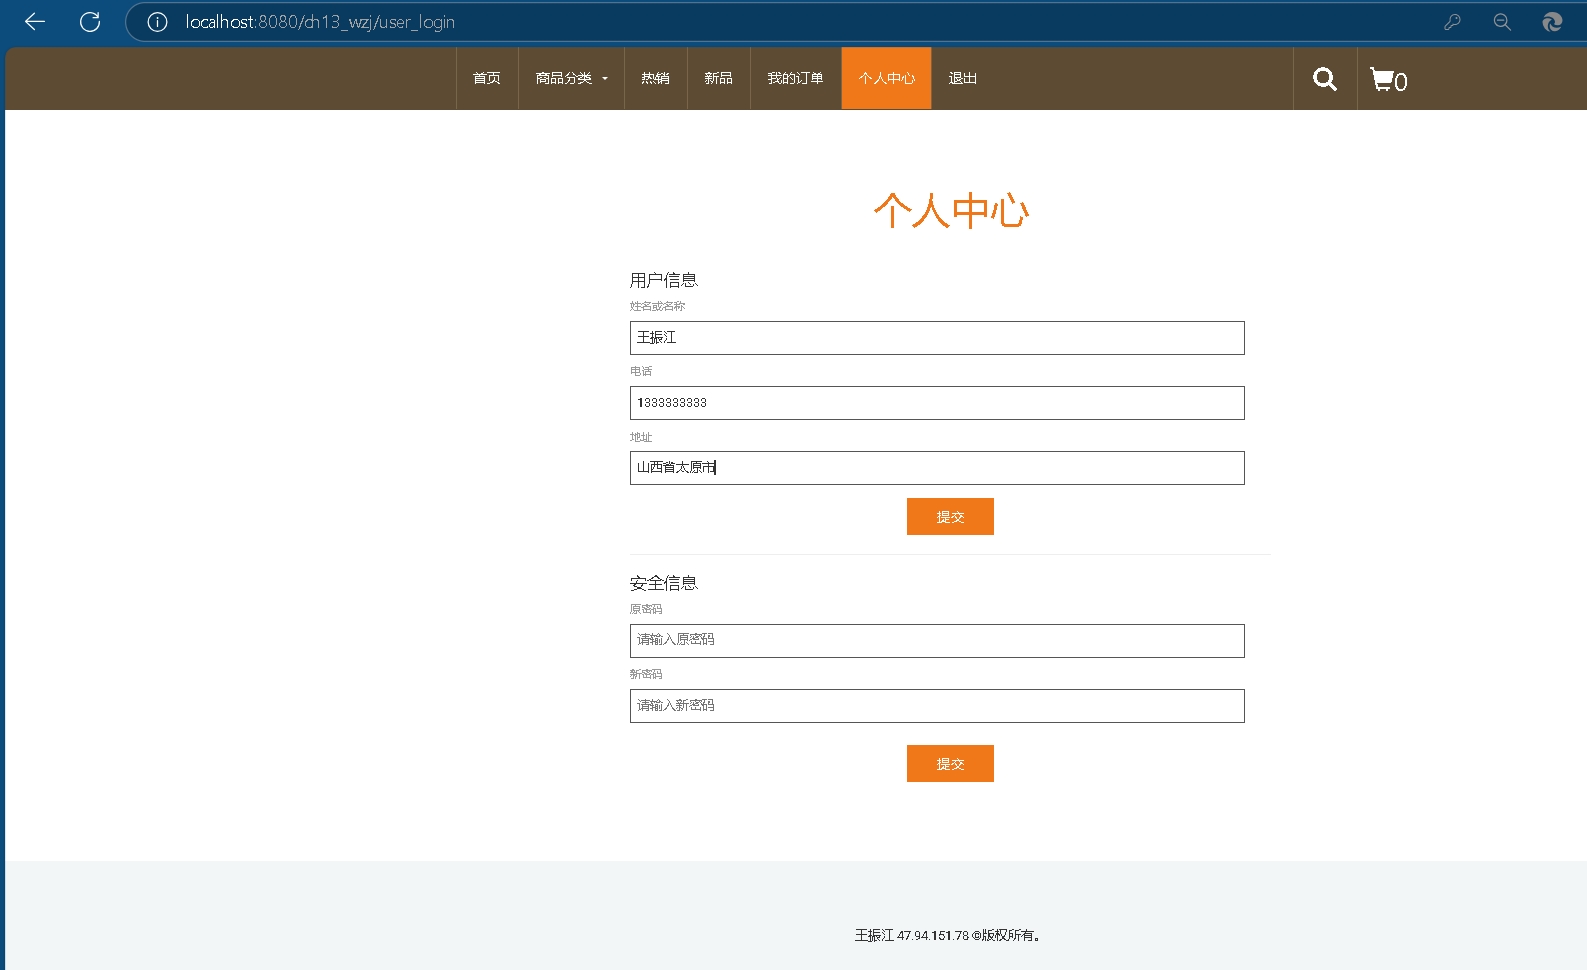Go to 首页 in navigation bar
Image resolution: width=1587 pixels, height=970 pixels.
click(487, 78)
